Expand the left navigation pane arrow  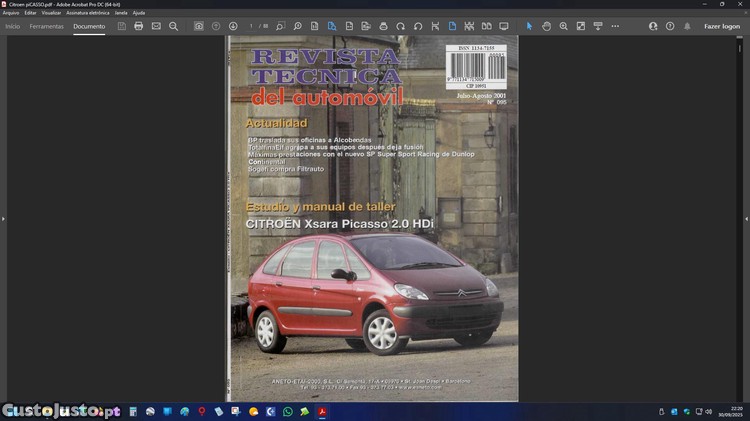coord(3,218)
